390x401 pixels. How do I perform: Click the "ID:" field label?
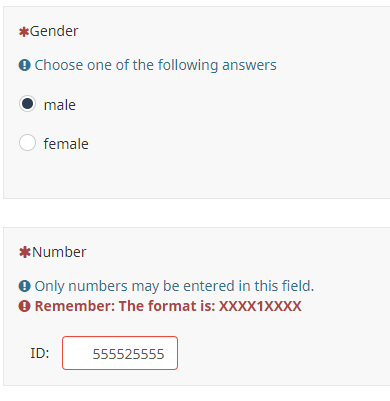click(40, 353)
